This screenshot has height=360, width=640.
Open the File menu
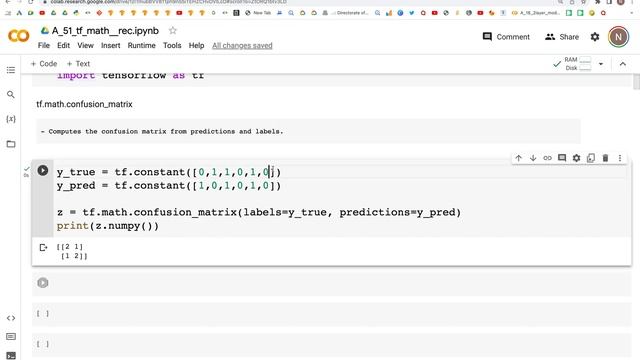pyautogui.click(x=44, y=45)
